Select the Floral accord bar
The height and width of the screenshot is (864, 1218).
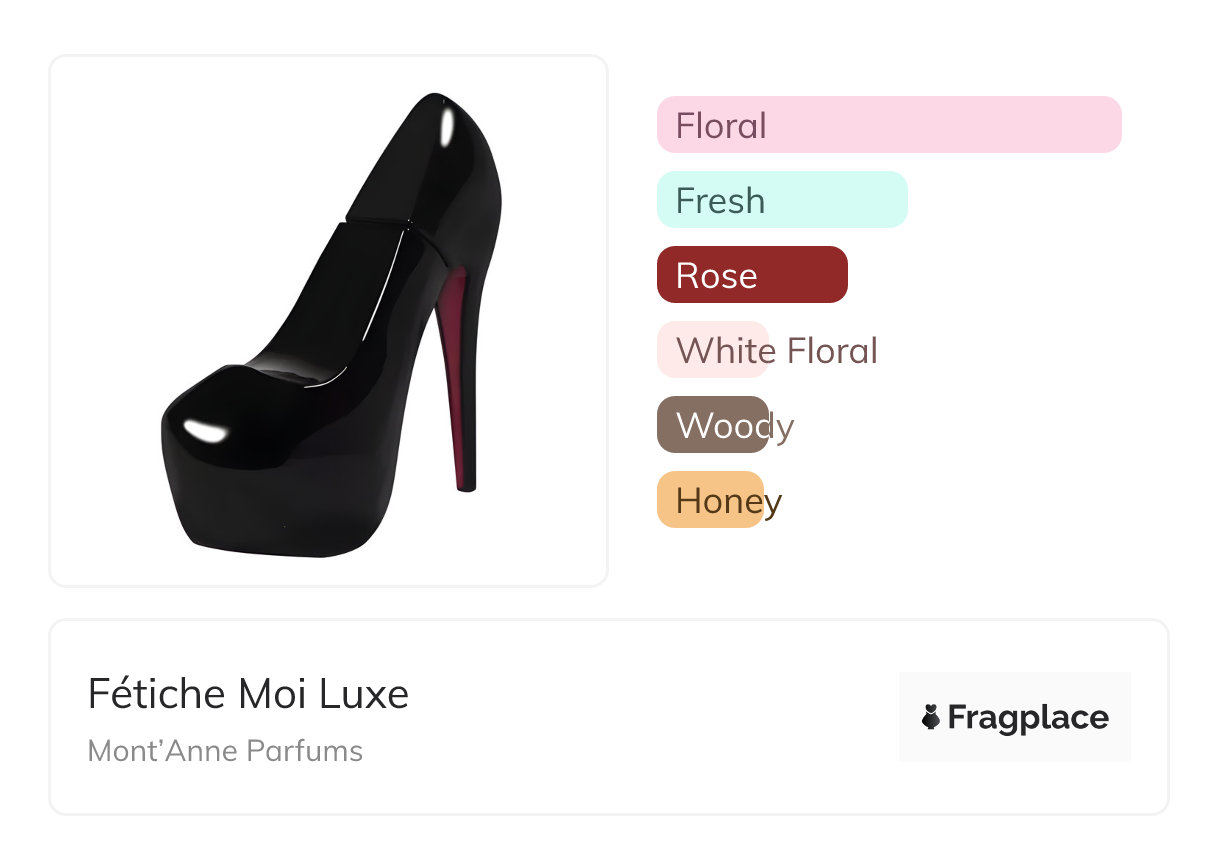889,125
